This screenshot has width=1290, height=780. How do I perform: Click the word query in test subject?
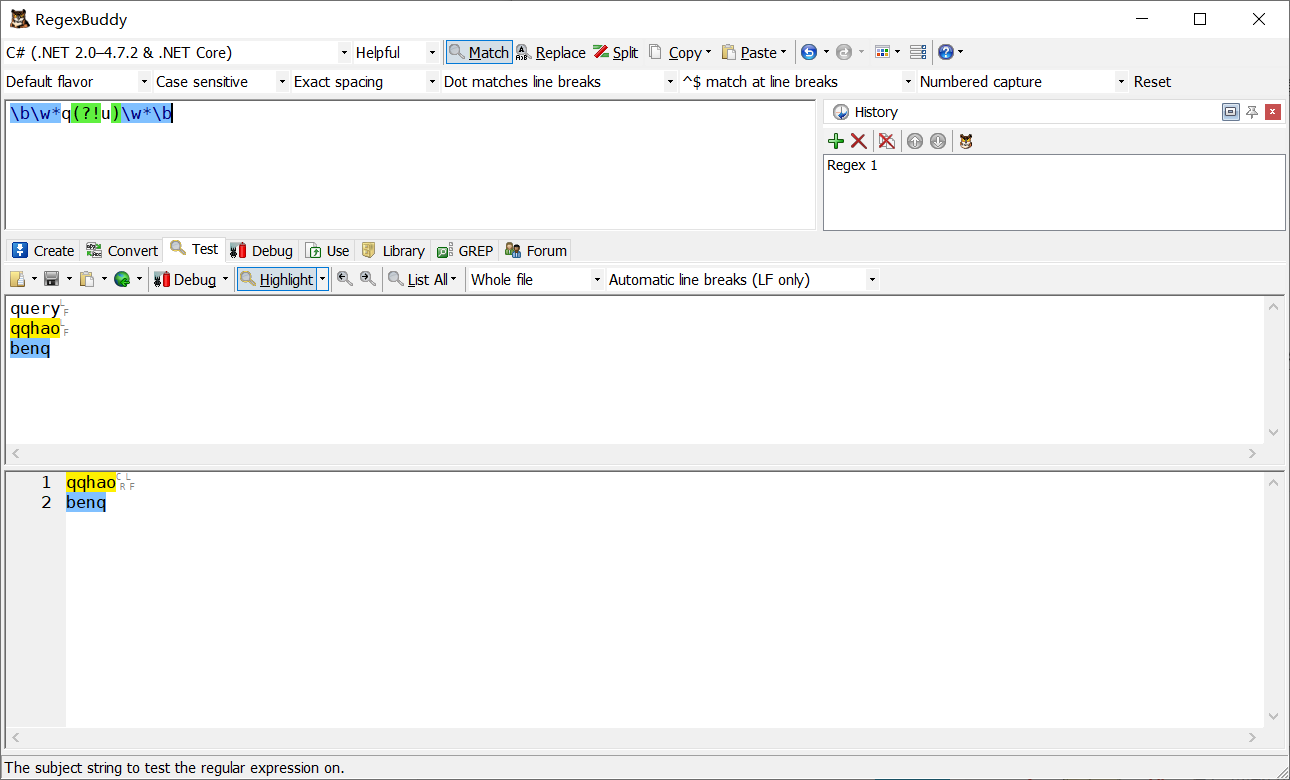tap(35, 309)
